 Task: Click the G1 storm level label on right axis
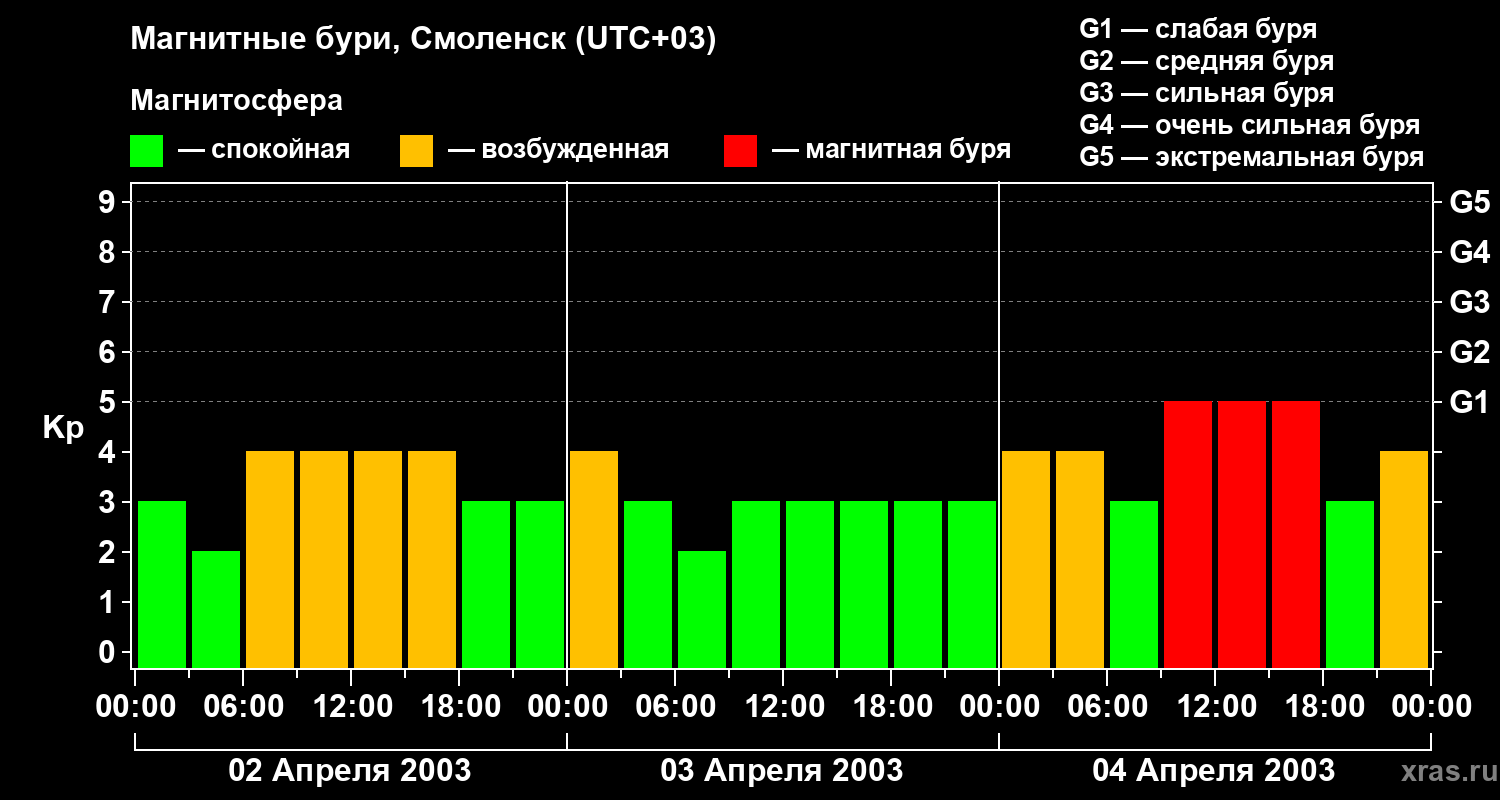[x=1469, y=403]
